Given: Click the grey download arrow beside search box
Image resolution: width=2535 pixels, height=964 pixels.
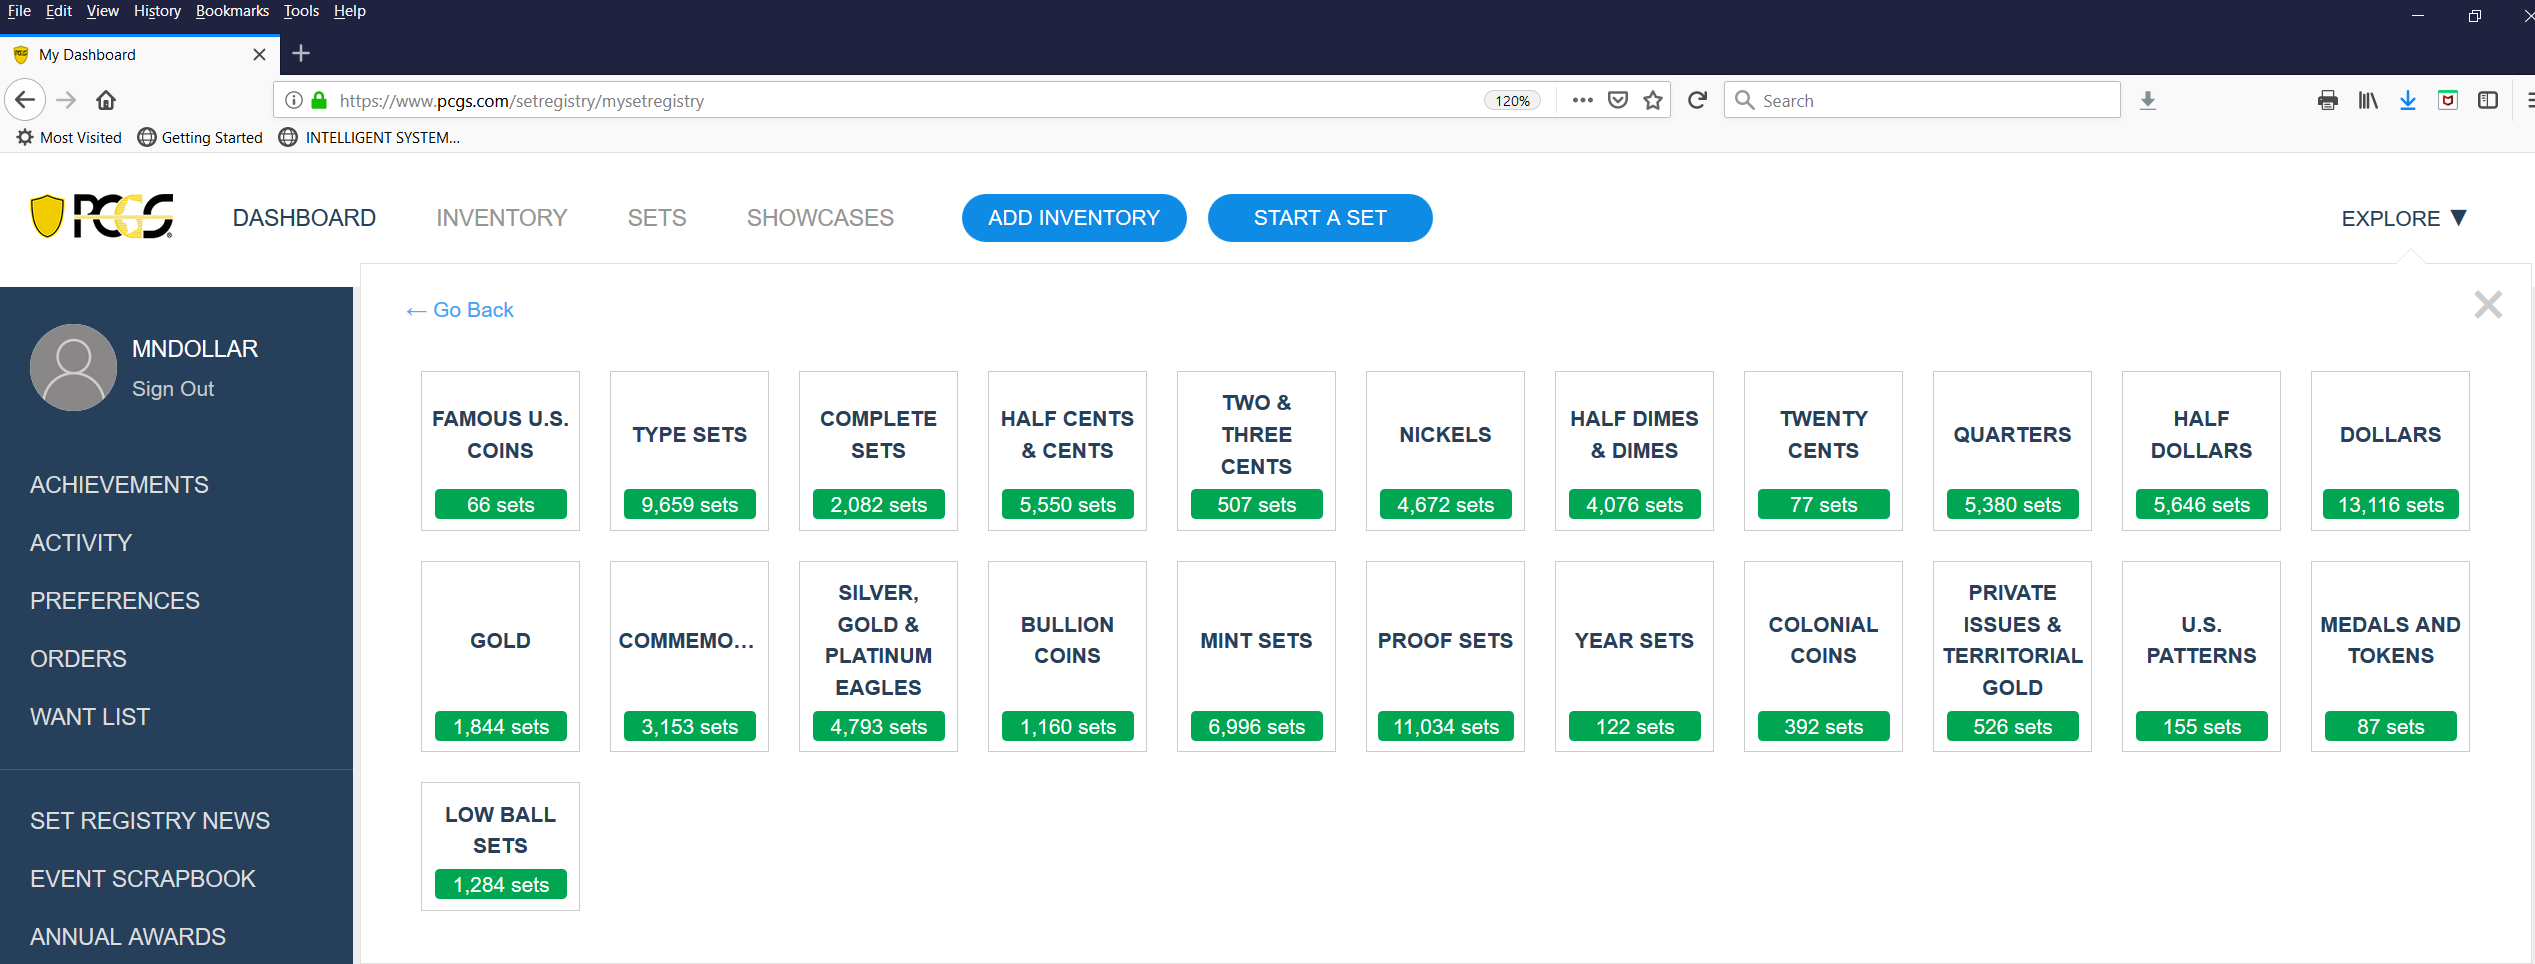Looking at the screenshot, I should pos(2148,100).
